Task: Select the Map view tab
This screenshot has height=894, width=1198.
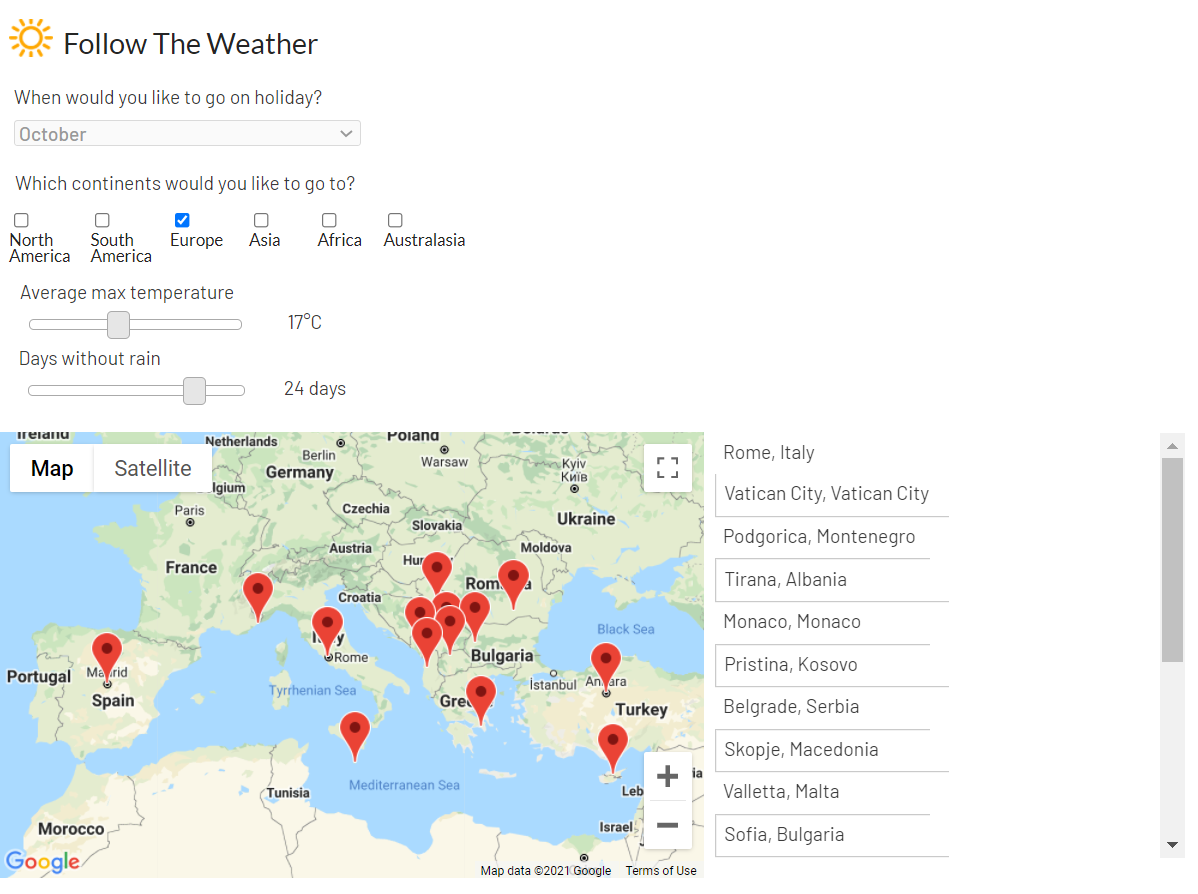Action: [x=52, y=468]
